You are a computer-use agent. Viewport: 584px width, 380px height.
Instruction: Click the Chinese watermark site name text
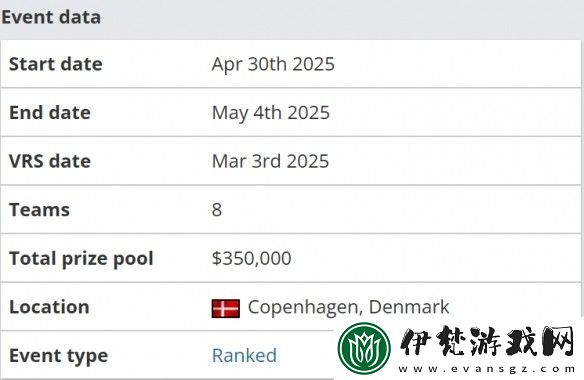[x=488, y=341]
